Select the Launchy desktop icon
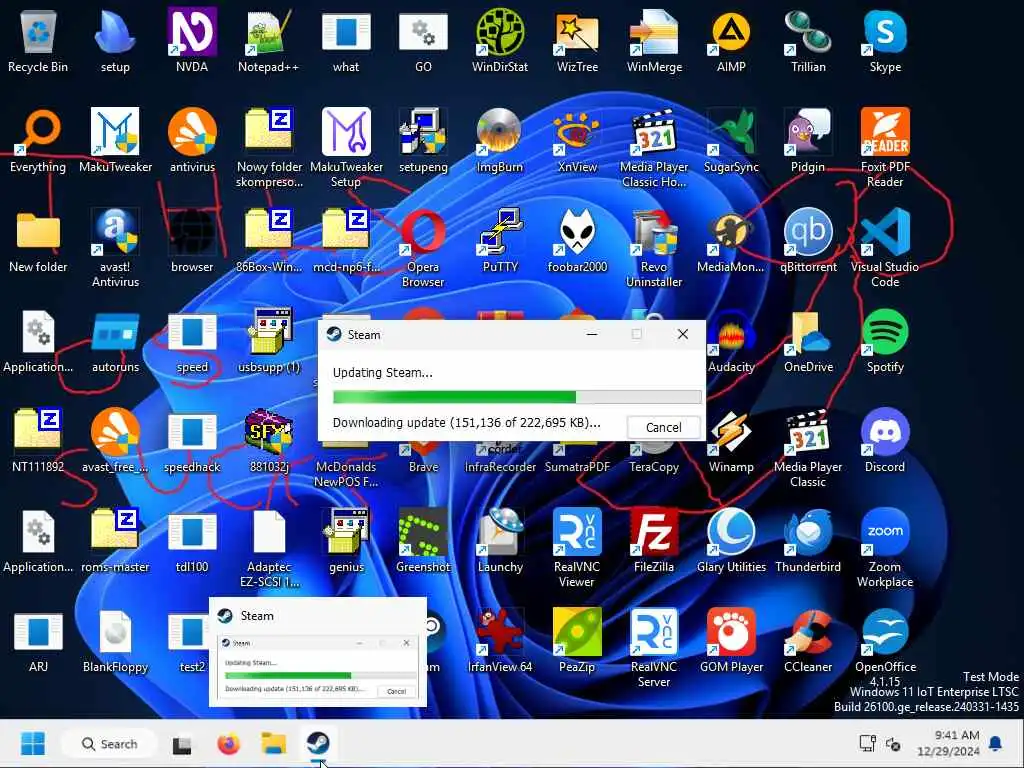The height and width of the screenshot is (768, 1024). click(500, 541)
